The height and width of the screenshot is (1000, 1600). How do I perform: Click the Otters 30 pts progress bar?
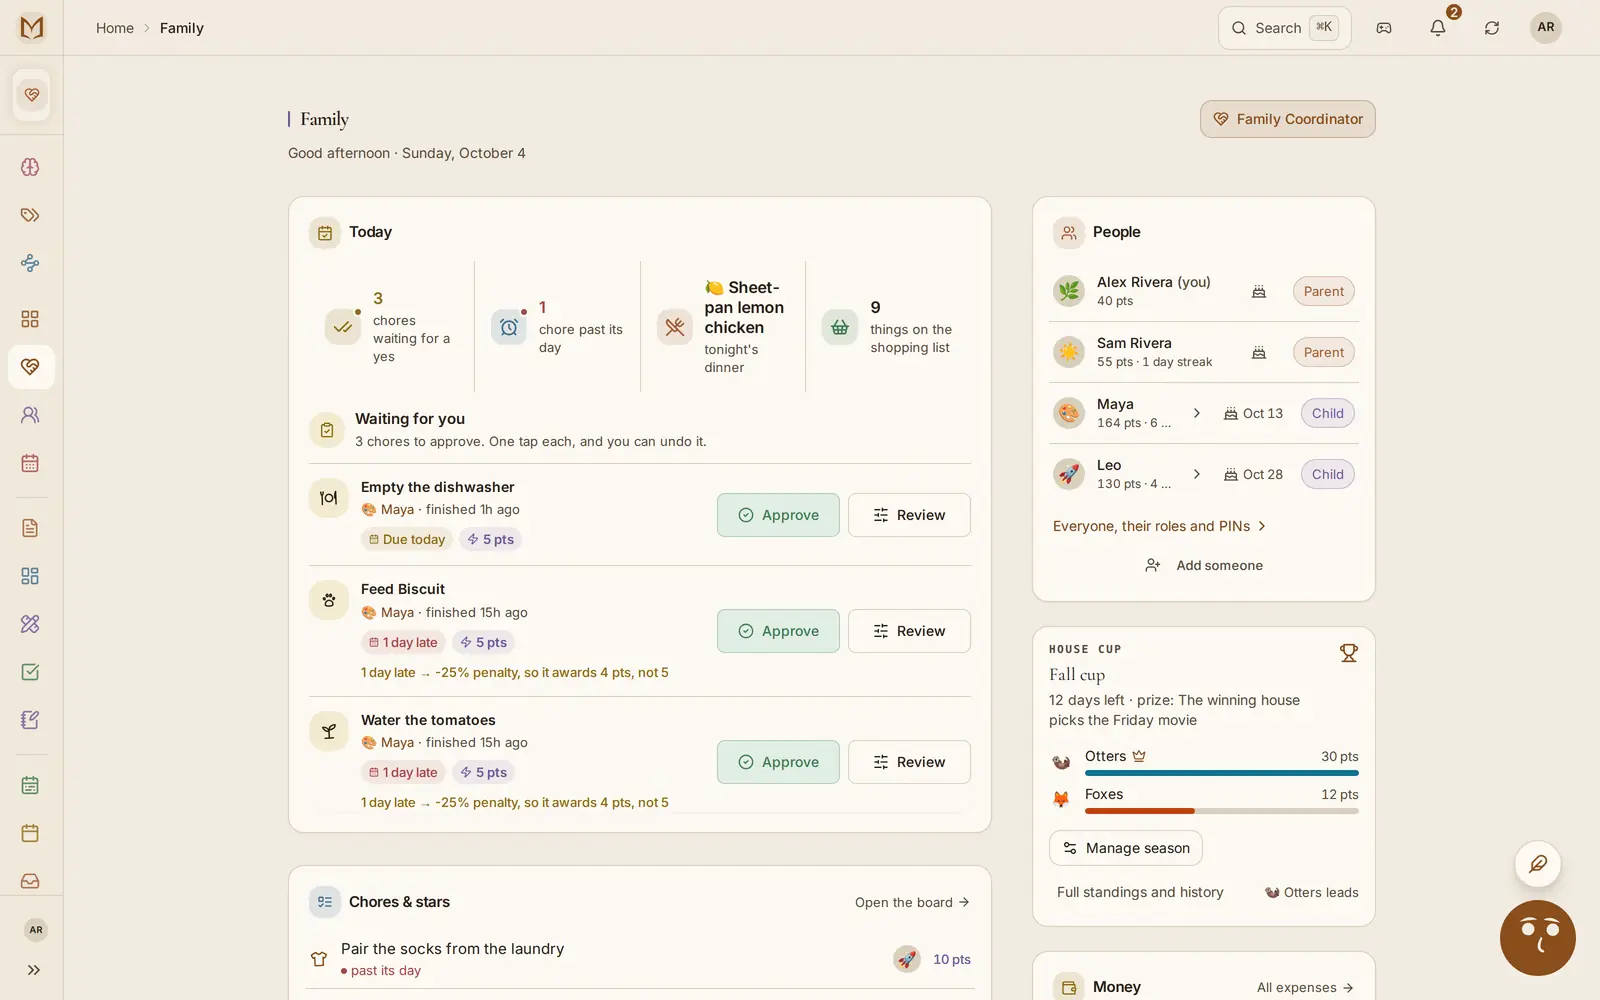click(x=1222, y=773)
